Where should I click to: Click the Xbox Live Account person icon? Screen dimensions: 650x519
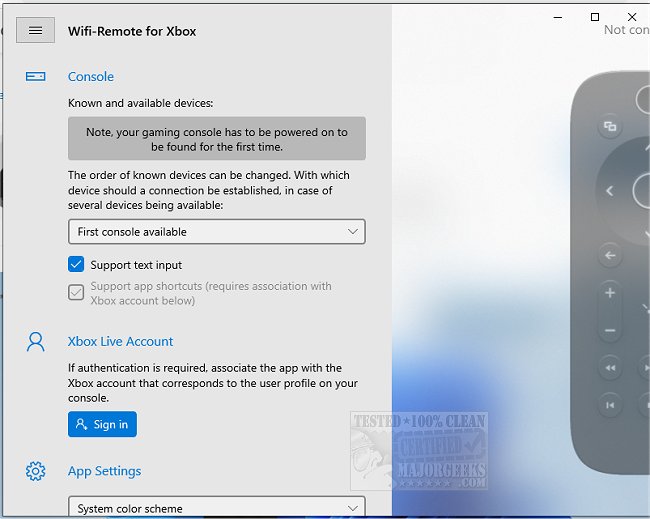[36, 342]
